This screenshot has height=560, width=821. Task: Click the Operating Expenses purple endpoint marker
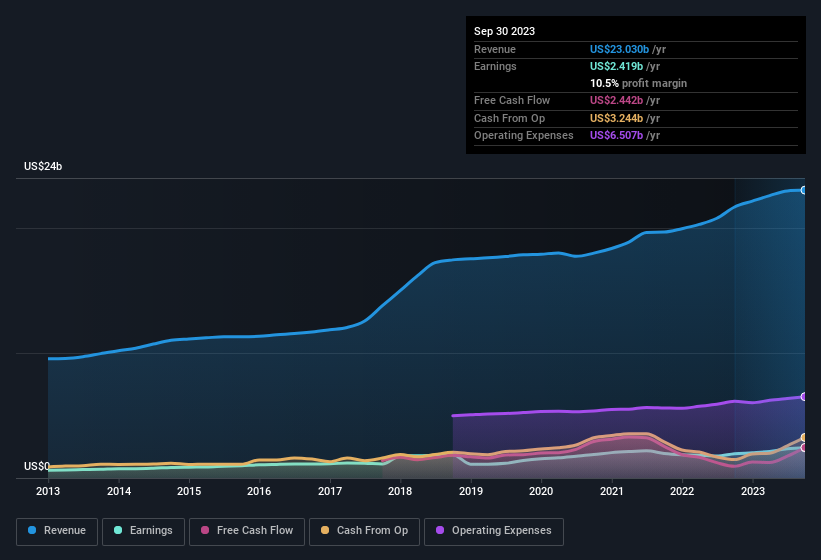tap(804, 397)
